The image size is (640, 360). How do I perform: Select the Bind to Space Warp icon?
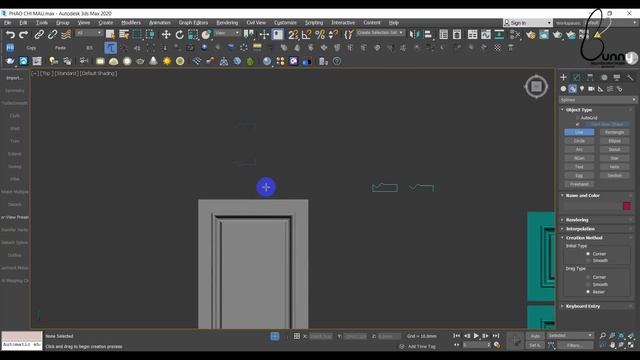coord(66,35)
